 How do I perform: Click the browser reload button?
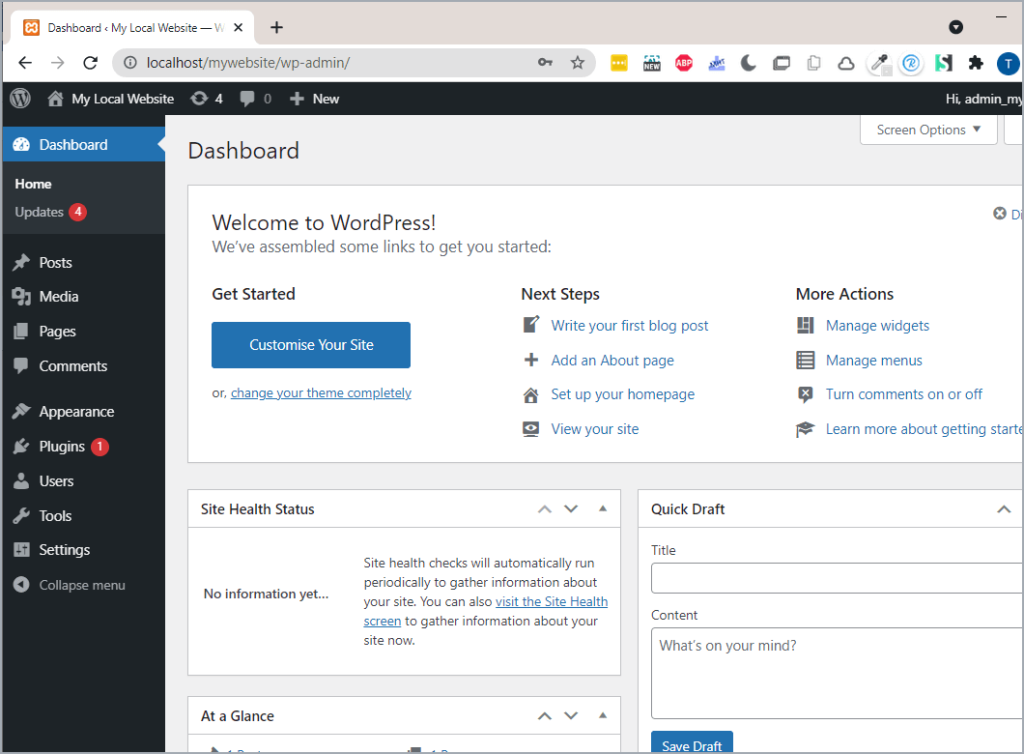(x=90, y=63)
